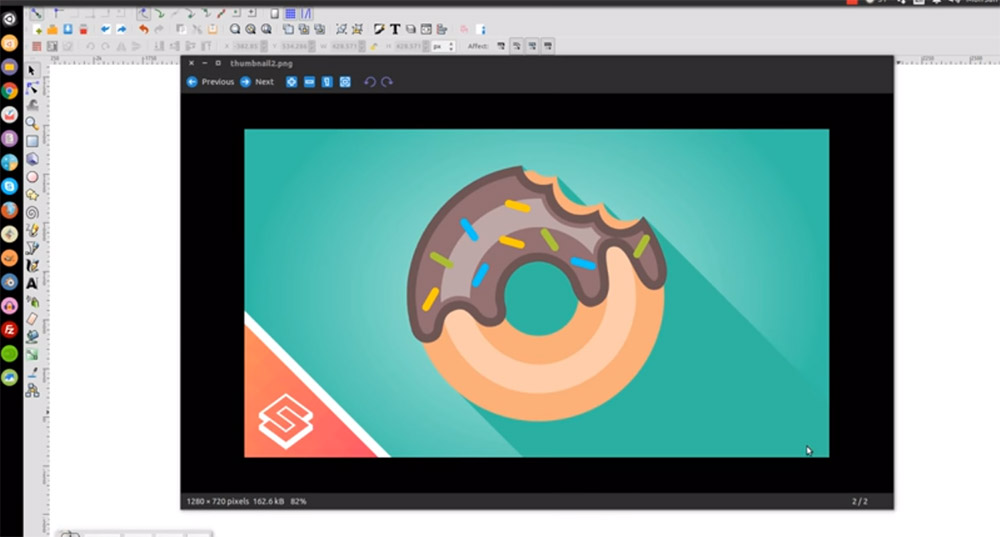Image resolution: width=1000 pixels, height=537 pixels.
Task: Select the Zoom magnifier tool in left toolbox
Action: [32, 123]
